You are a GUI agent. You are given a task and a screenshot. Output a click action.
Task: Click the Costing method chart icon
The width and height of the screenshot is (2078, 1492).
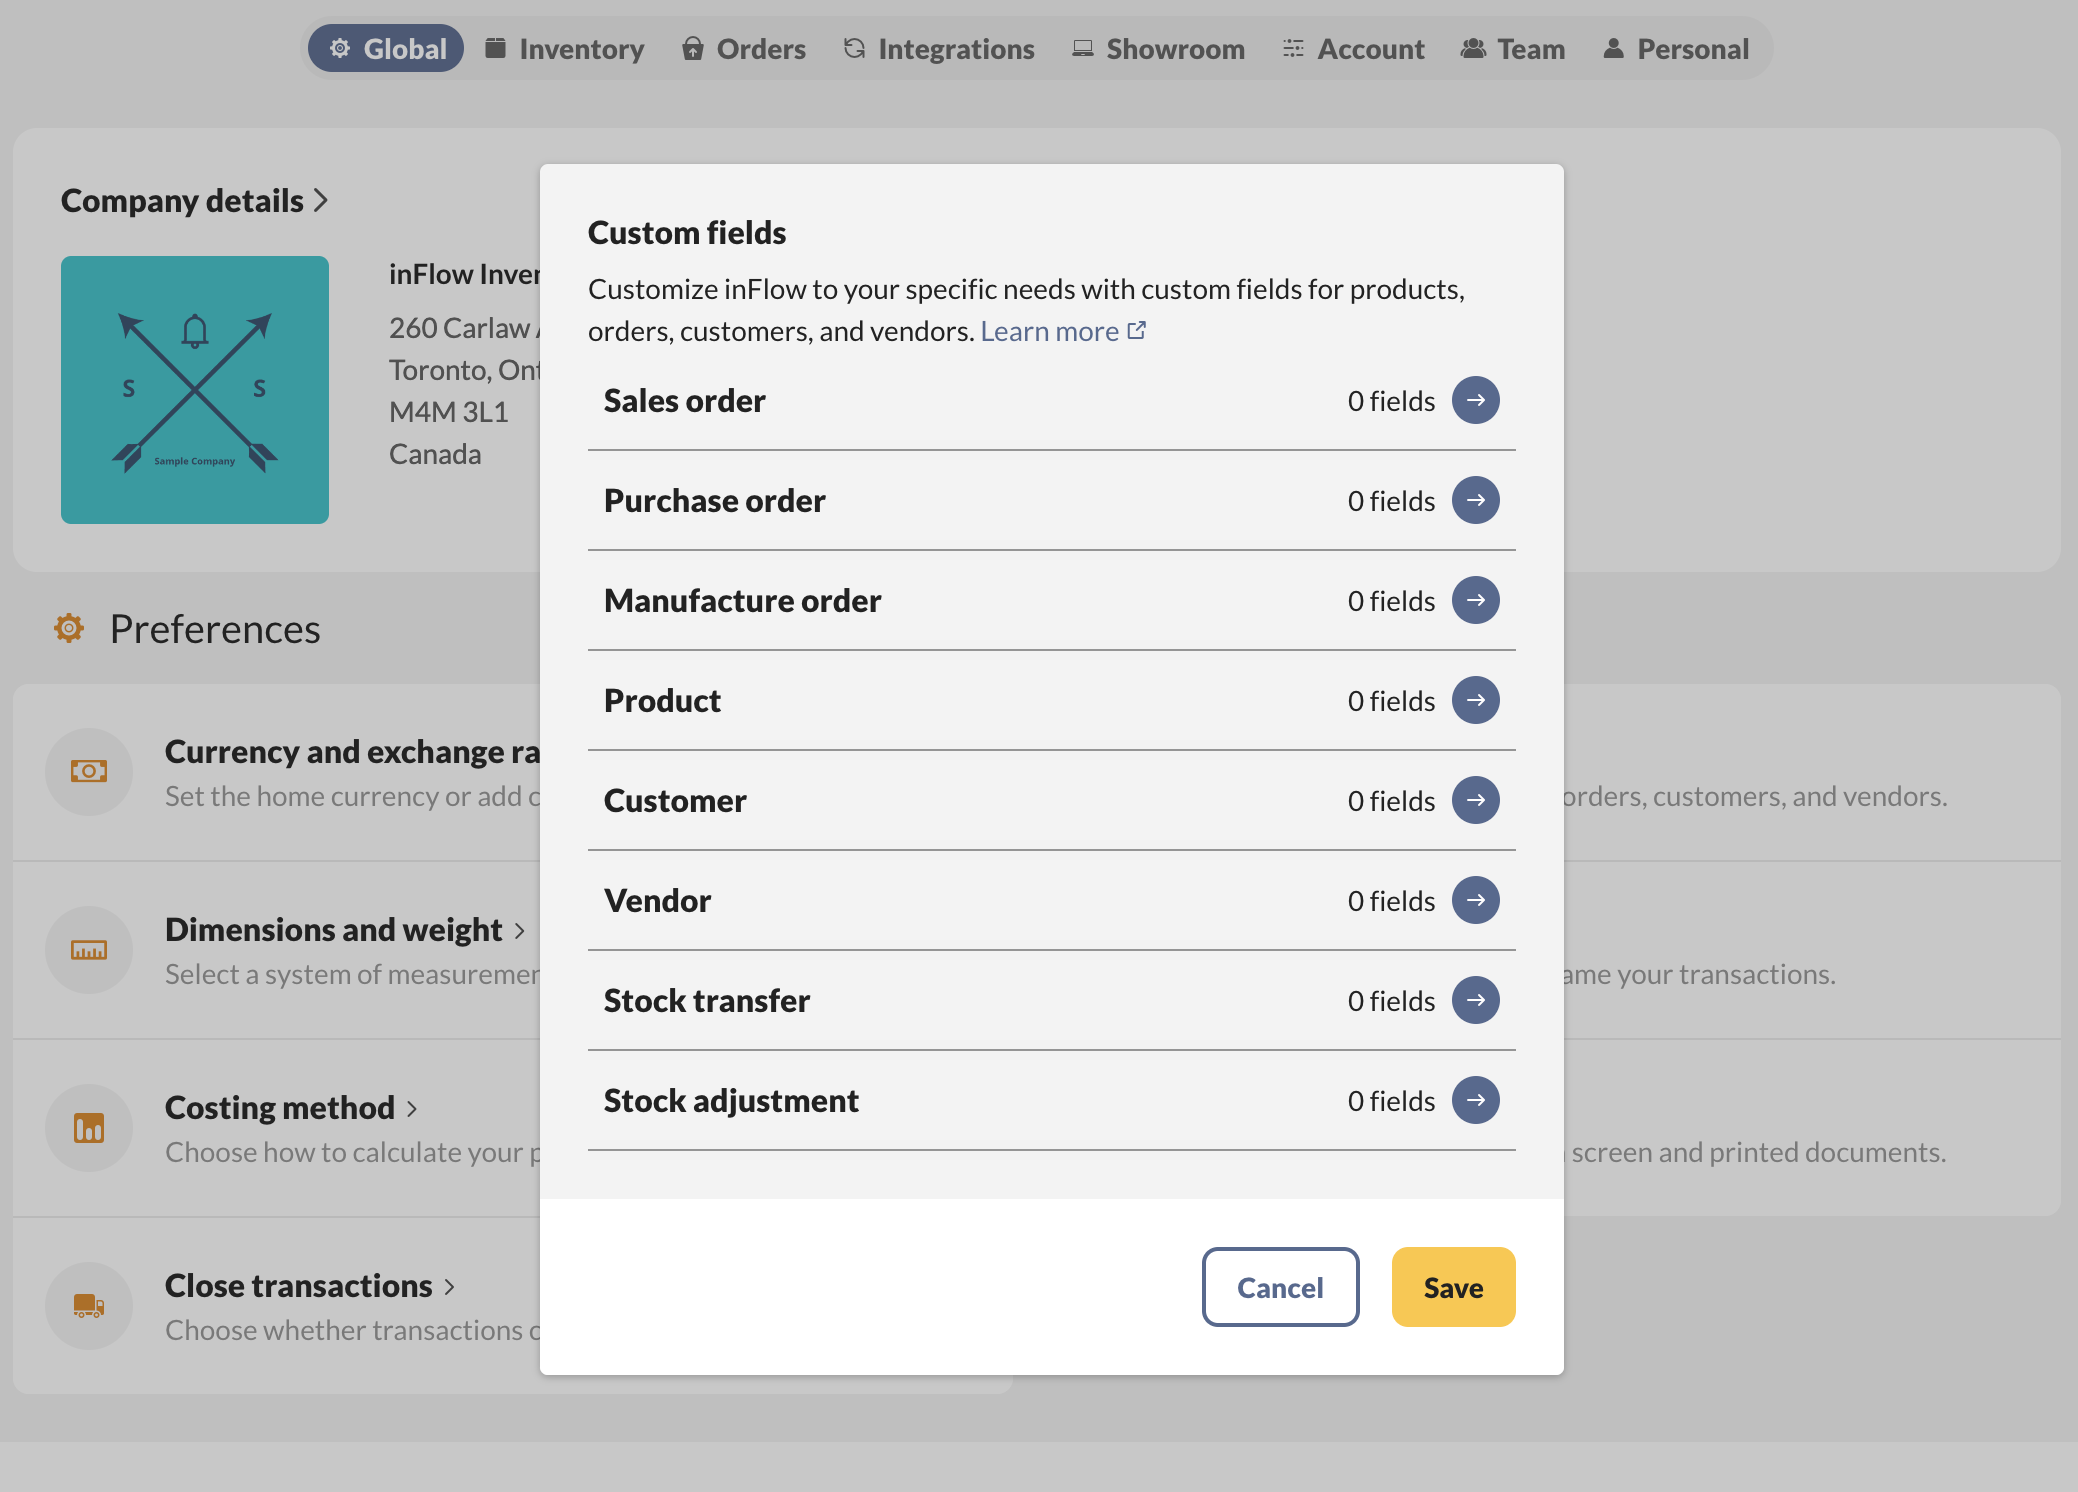[89, 1127]
